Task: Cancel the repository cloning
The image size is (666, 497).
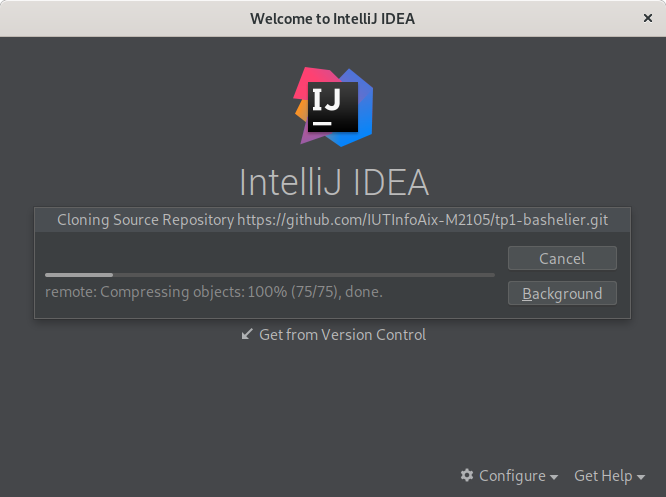Action: click(562, 258)
